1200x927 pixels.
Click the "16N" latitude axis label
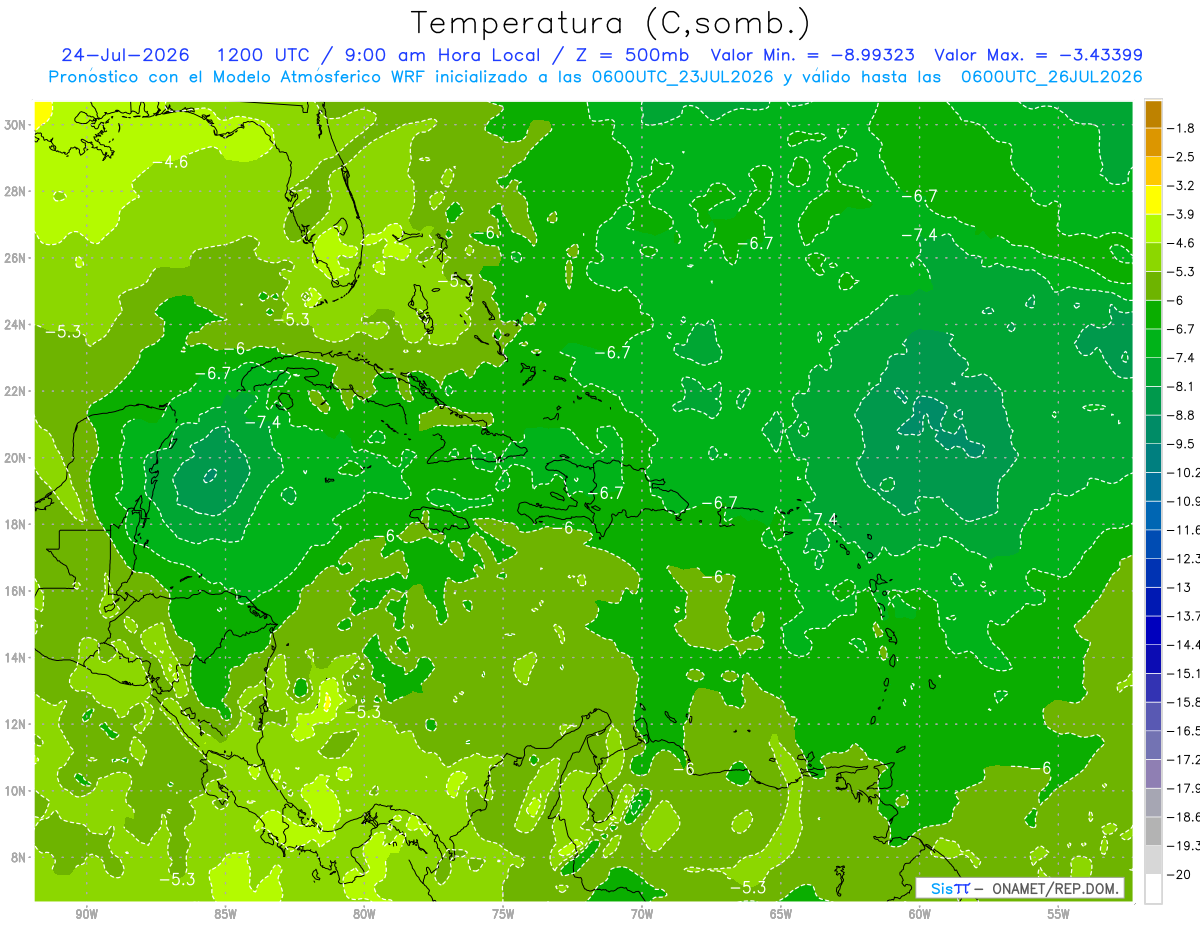tap(17, 591)
